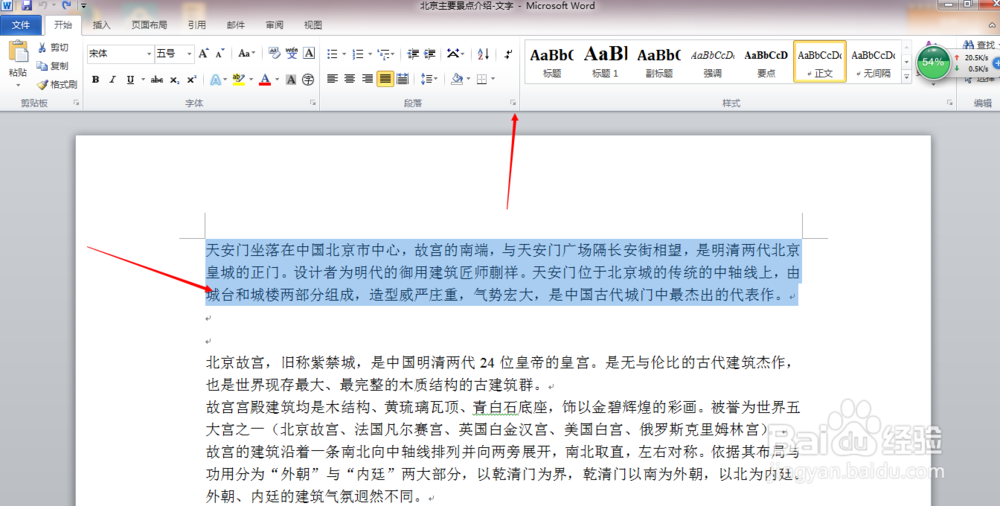
Task: Apply character shading gray A icon
Action: click(291, 80)
